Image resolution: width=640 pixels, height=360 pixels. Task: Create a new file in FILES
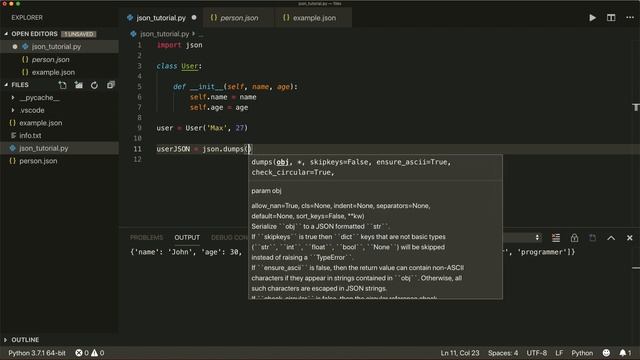point(62,85)
